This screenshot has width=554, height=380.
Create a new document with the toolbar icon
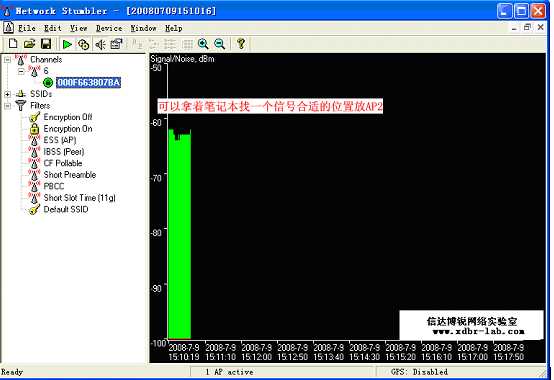13,44
